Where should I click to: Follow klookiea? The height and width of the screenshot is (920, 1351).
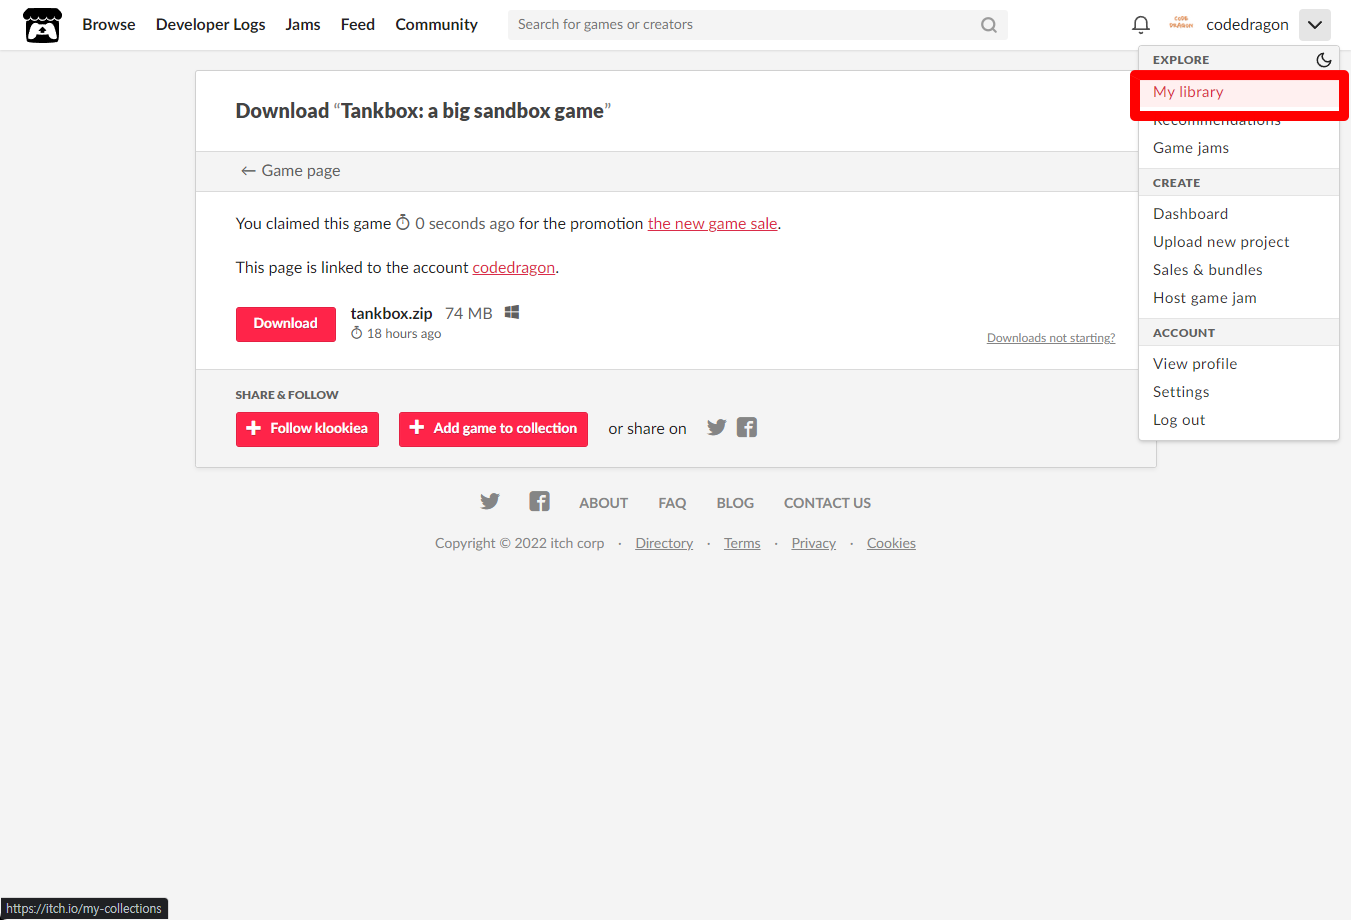(x=307, y=429)
